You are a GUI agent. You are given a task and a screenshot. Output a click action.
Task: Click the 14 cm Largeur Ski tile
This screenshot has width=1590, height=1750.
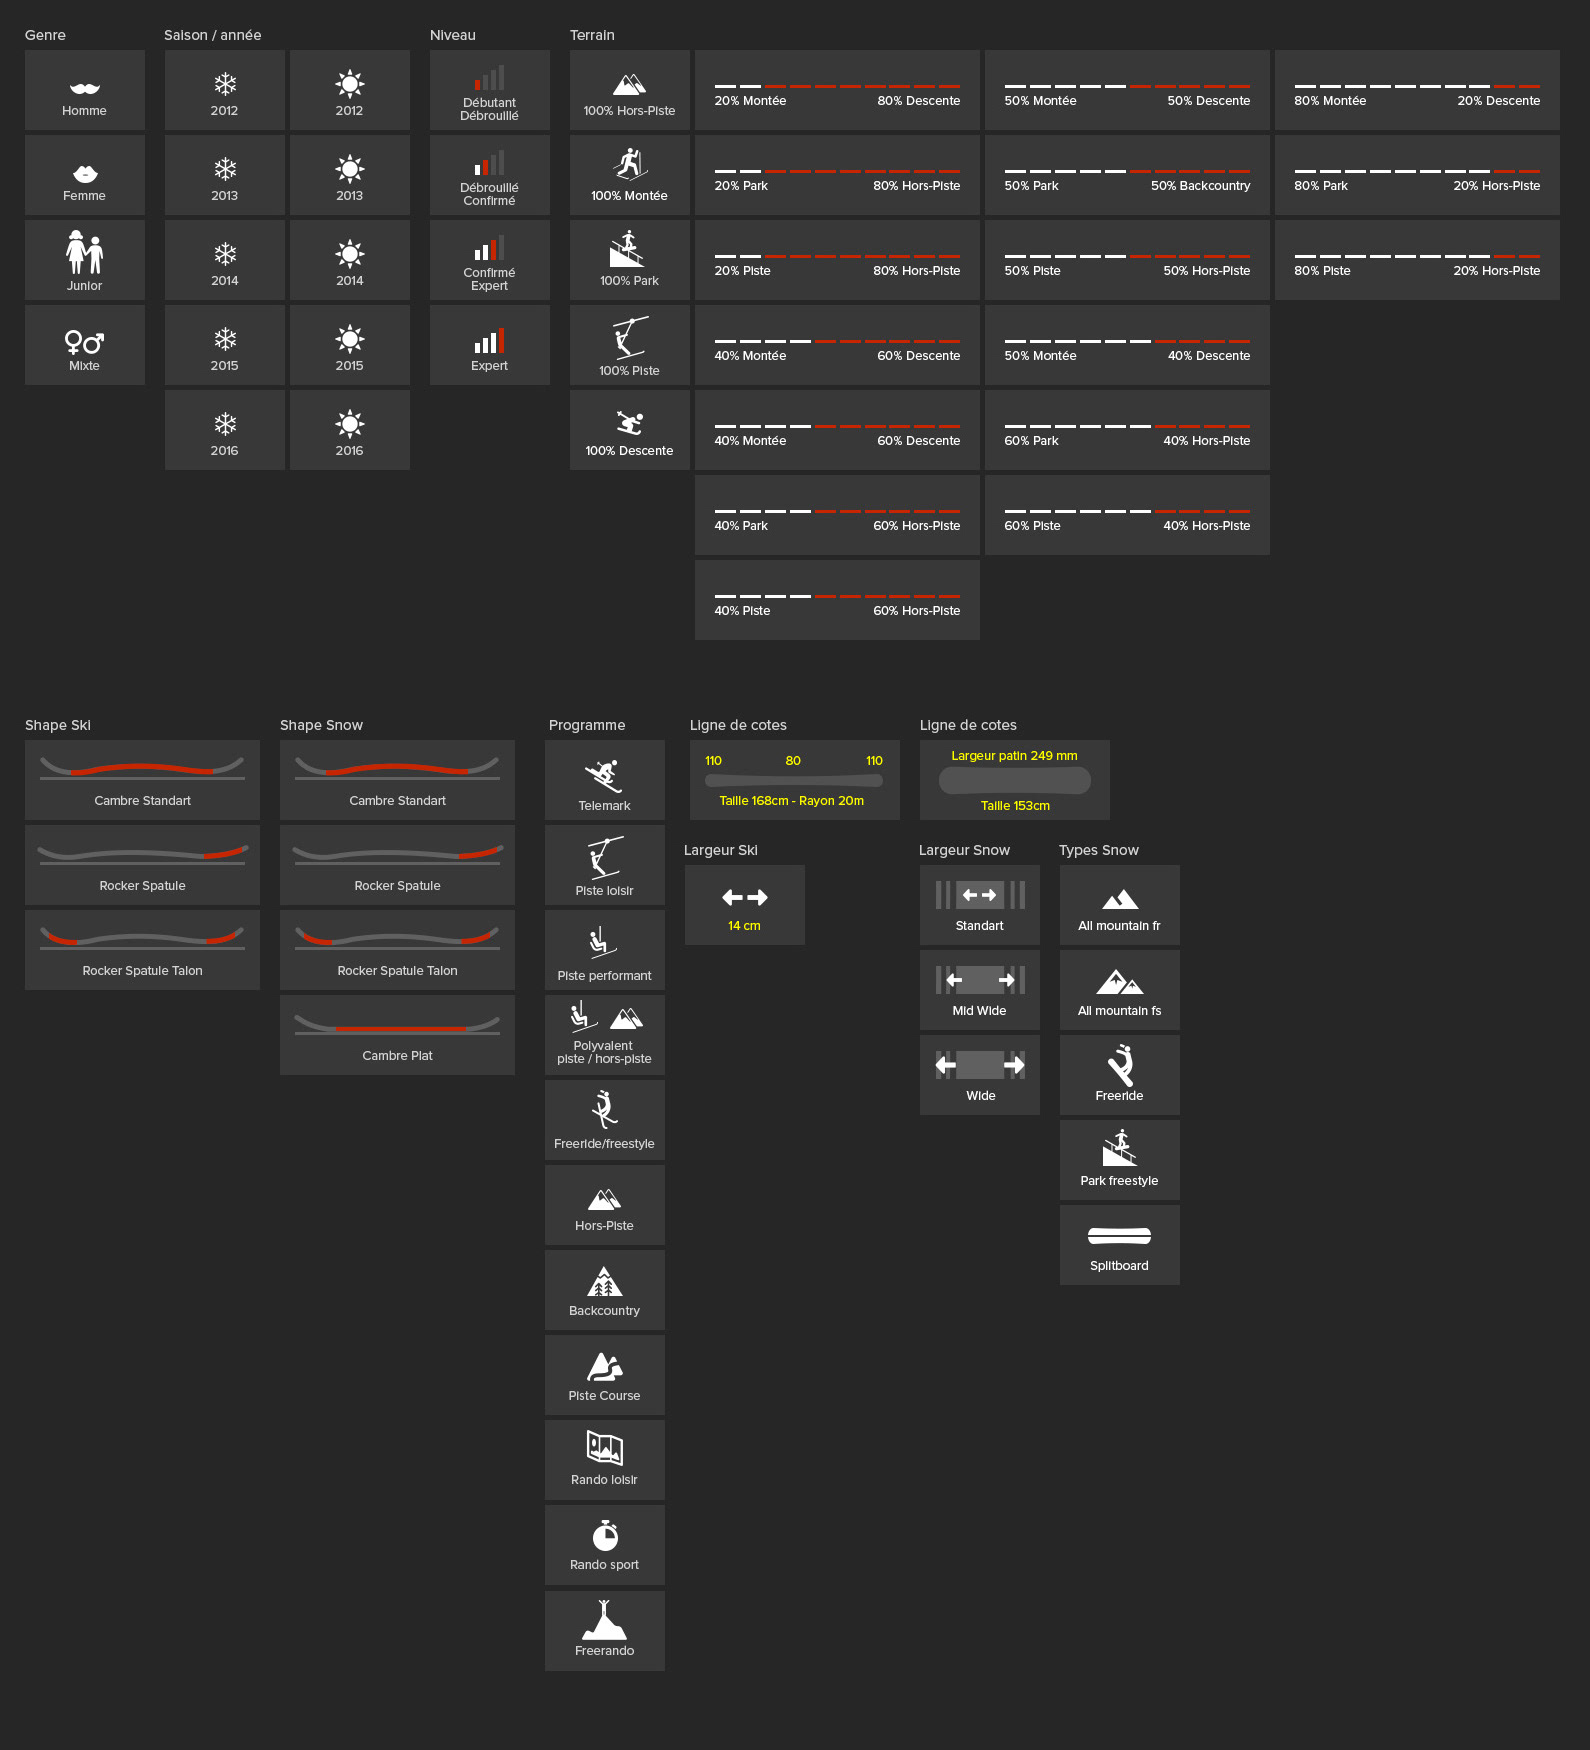click(744, 904)
